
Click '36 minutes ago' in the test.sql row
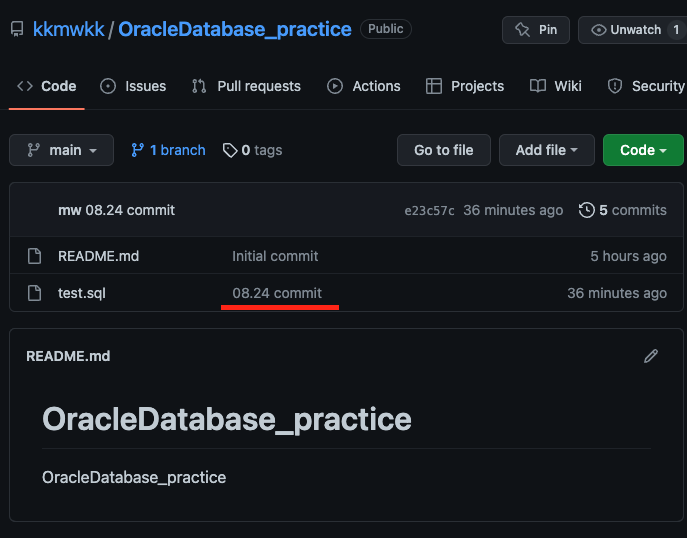point(617,293)
